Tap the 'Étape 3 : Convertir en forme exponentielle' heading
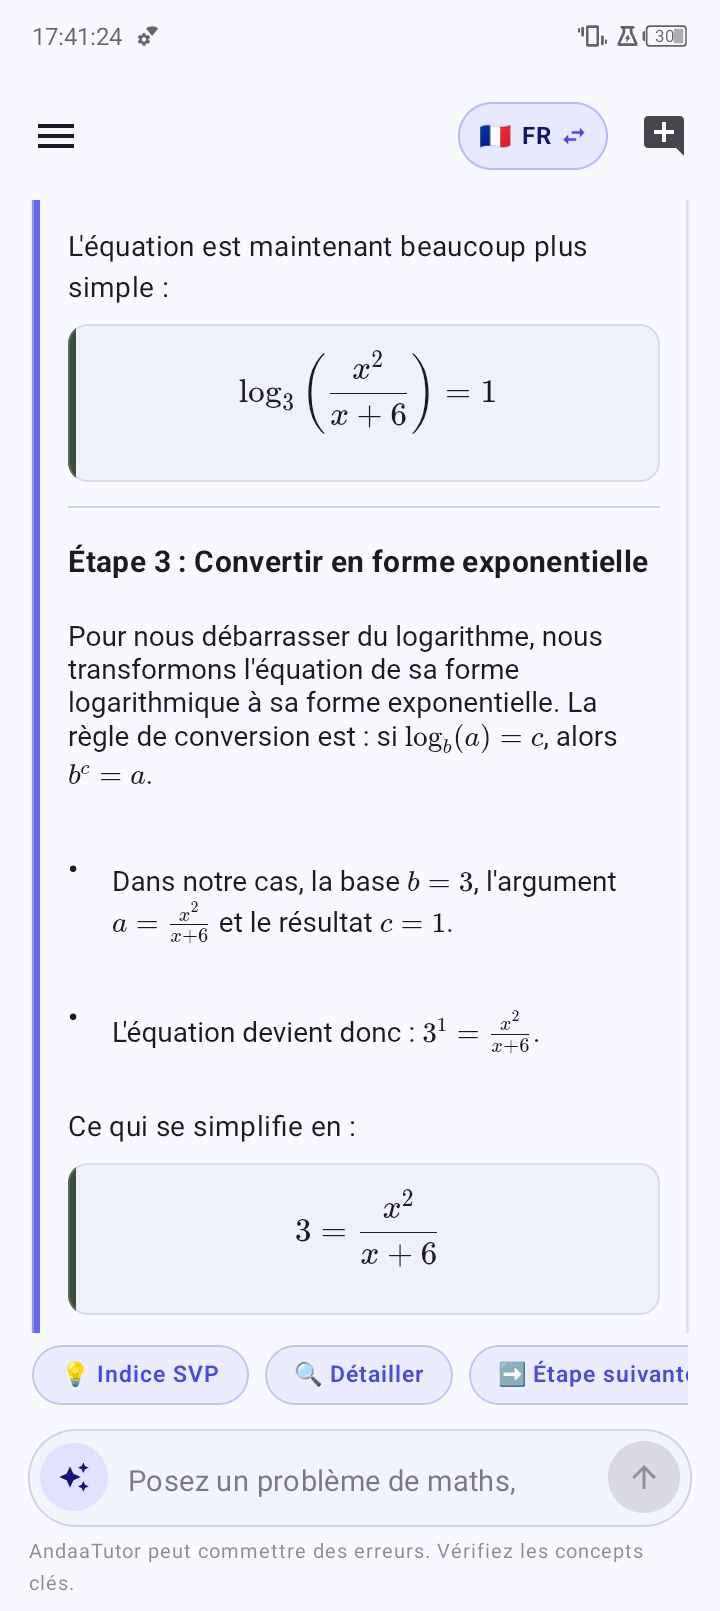This screenshot has height=1611, width=720. tap(358, 562)
